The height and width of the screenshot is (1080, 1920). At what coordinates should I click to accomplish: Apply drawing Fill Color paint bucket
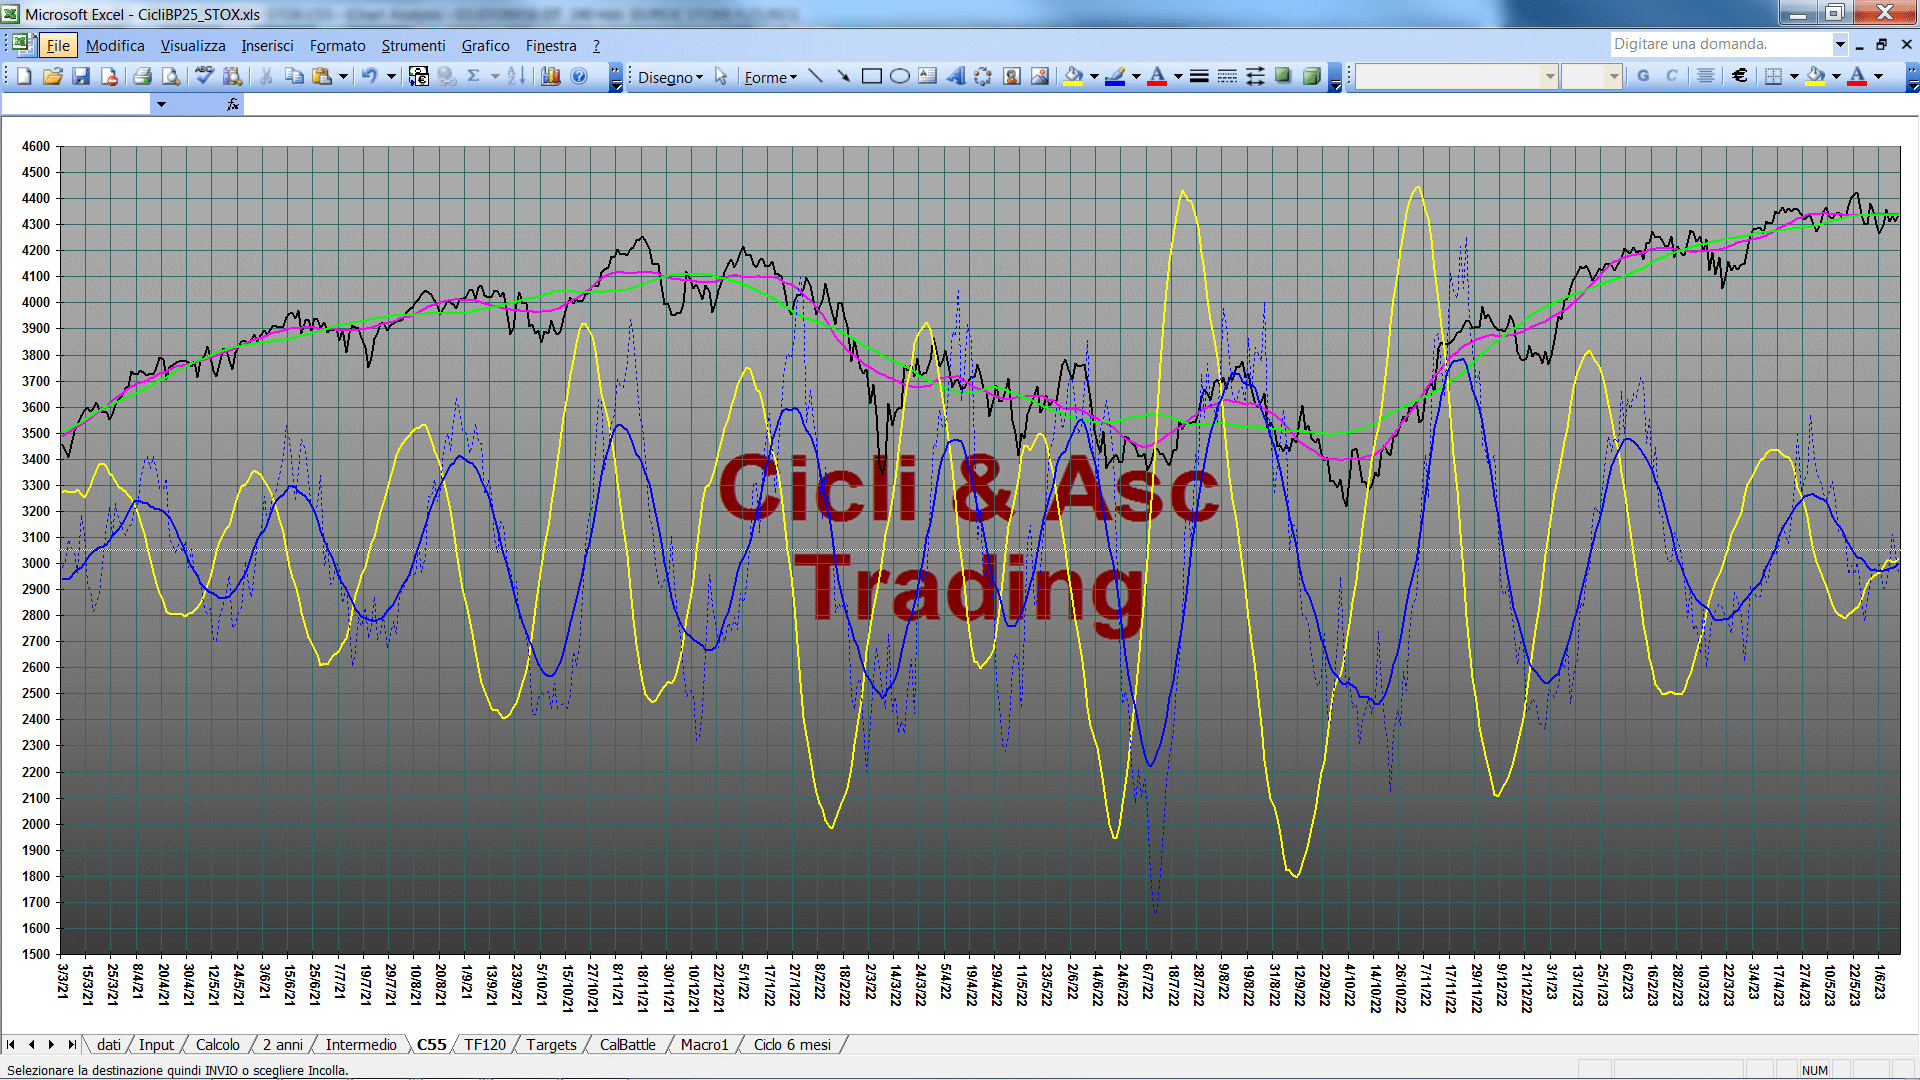1074,76
